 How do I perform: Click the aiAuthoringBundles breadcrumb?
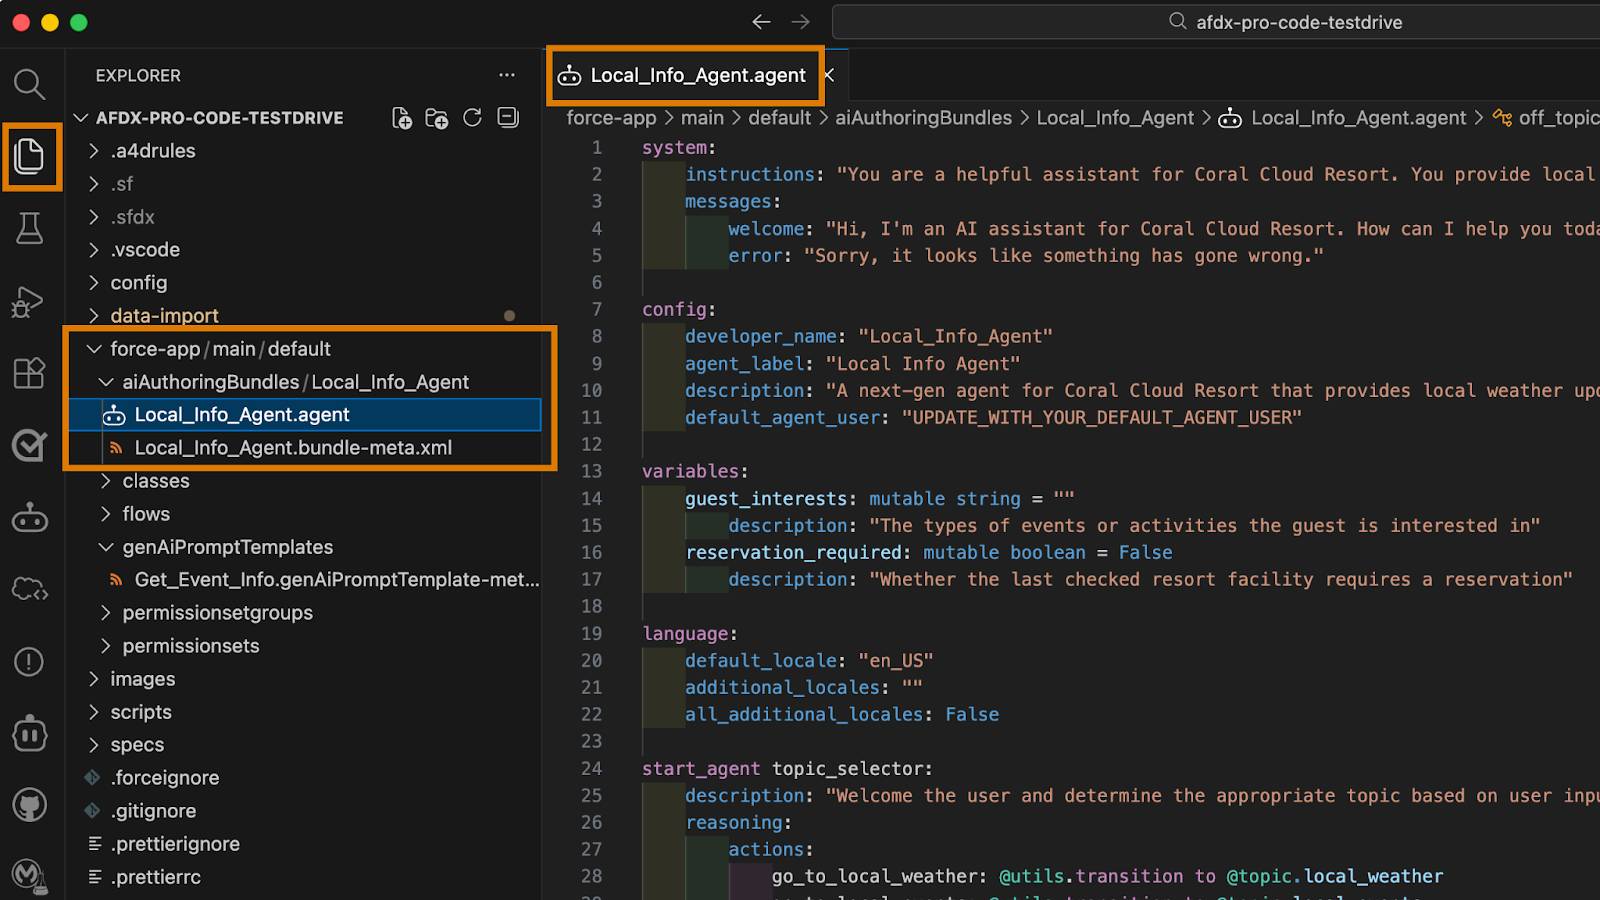tap(924, 117)
